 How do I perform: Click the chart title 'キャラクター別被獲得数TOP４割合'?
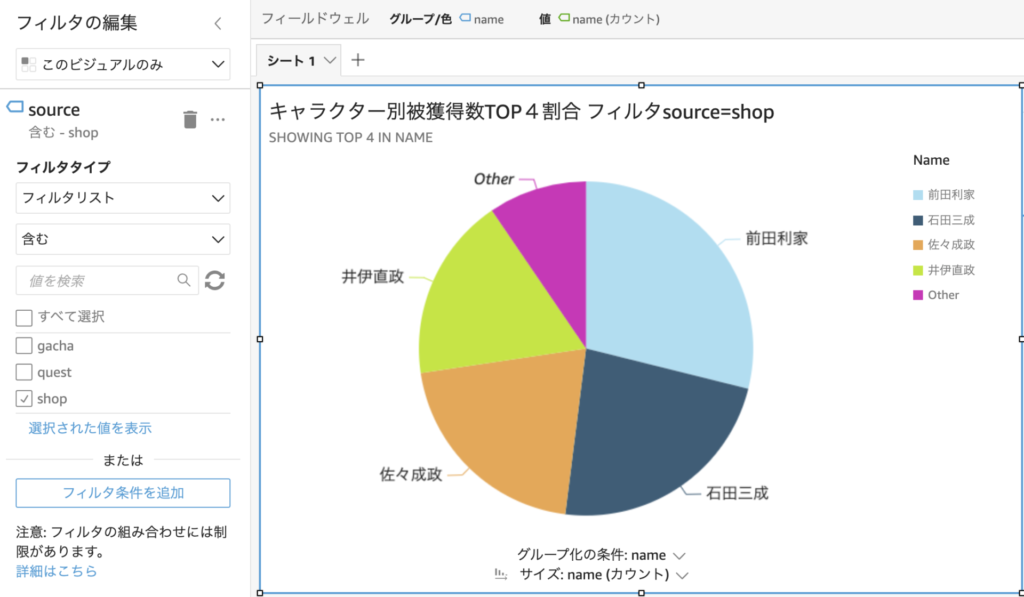[424, 112]
